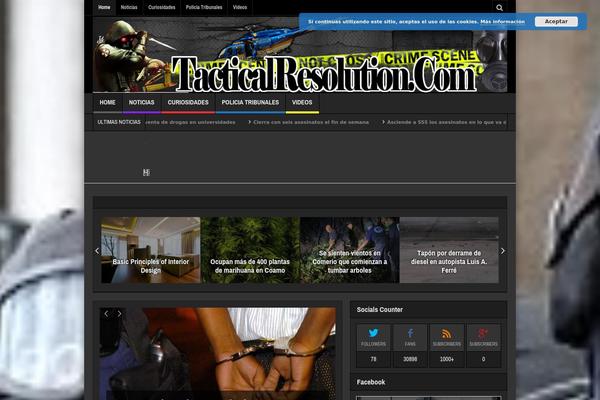The width and height of the screenshot is (600, 400).
Task: Select Policia Tribunales in the top black bar
Action: (x=204, y=7)
